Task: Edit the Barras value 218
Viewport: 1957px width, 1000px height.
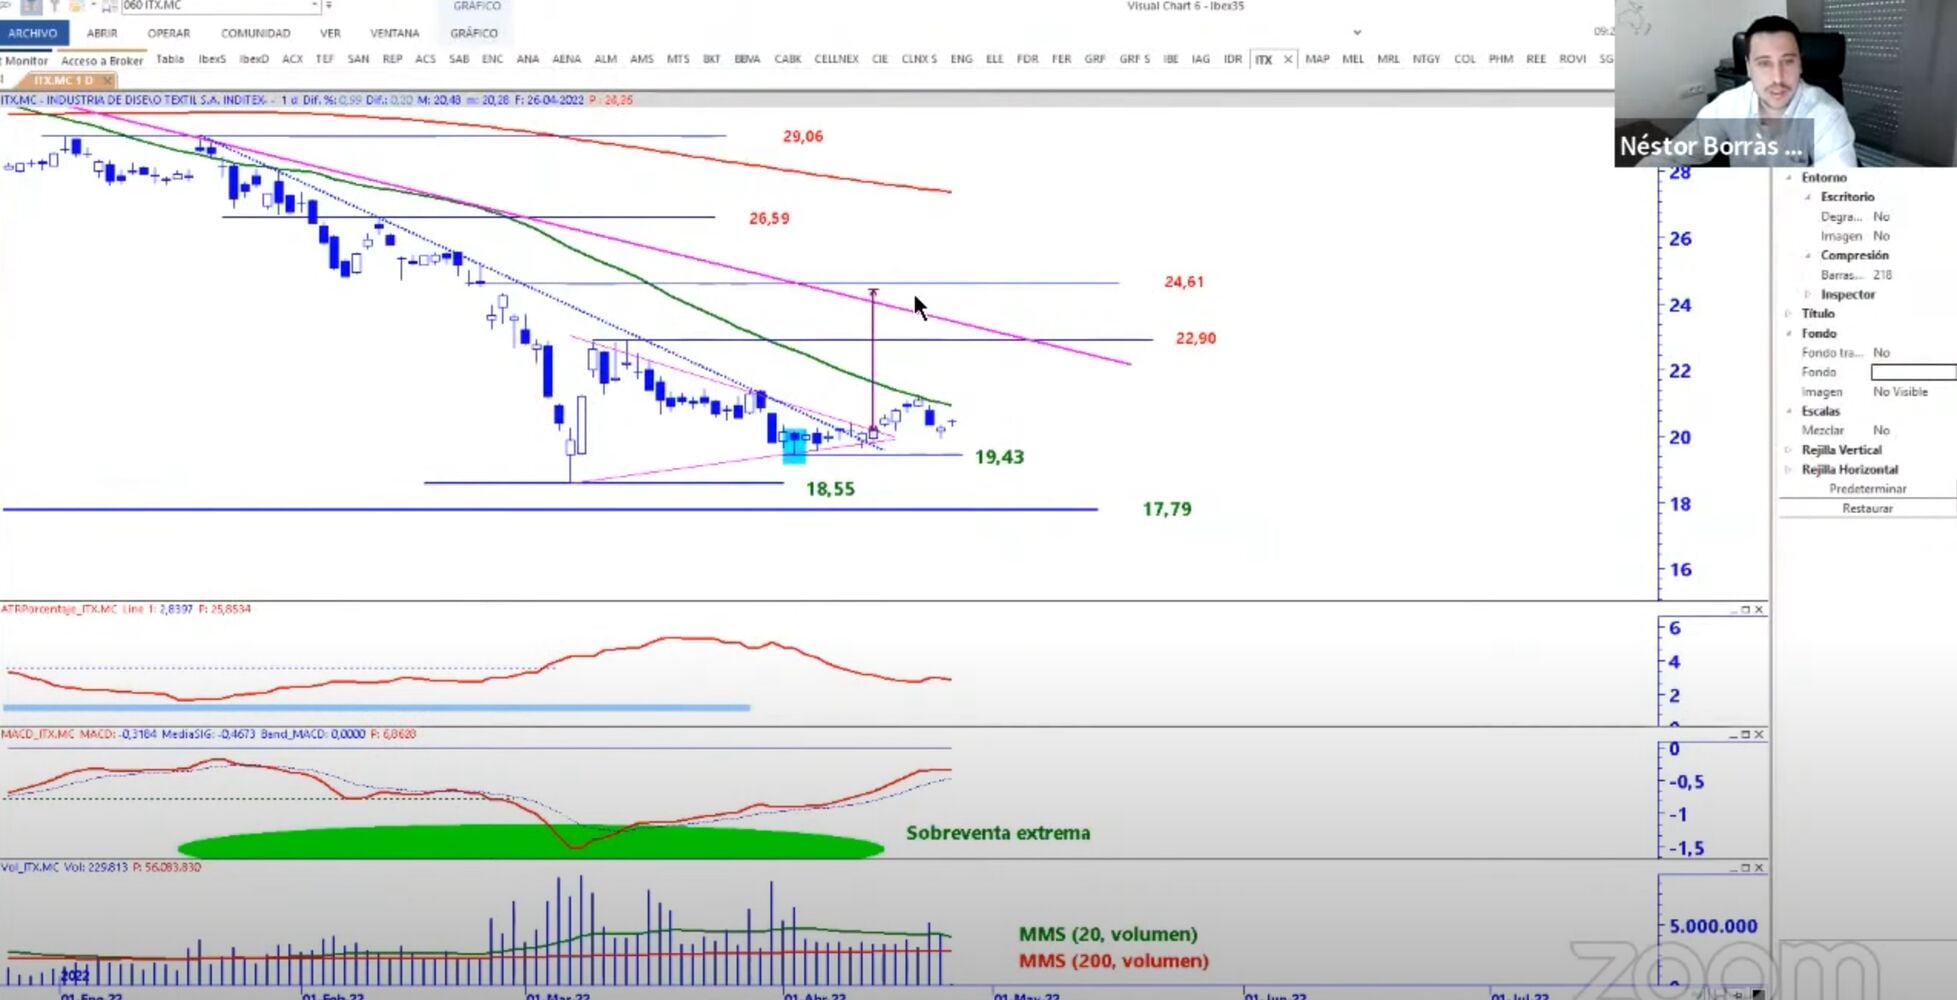Action: pos(1882,275)
